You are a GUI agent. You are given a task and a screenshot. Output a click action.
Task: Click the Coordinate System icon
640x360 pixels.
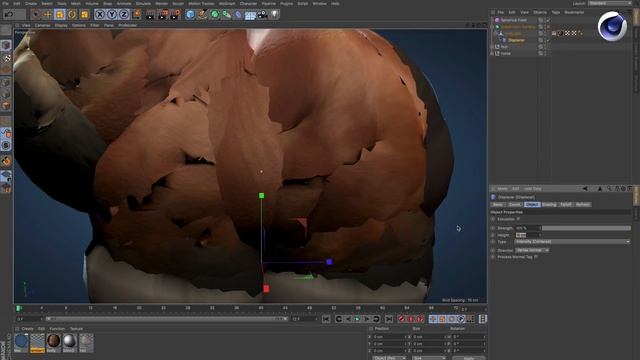[136, 15]
